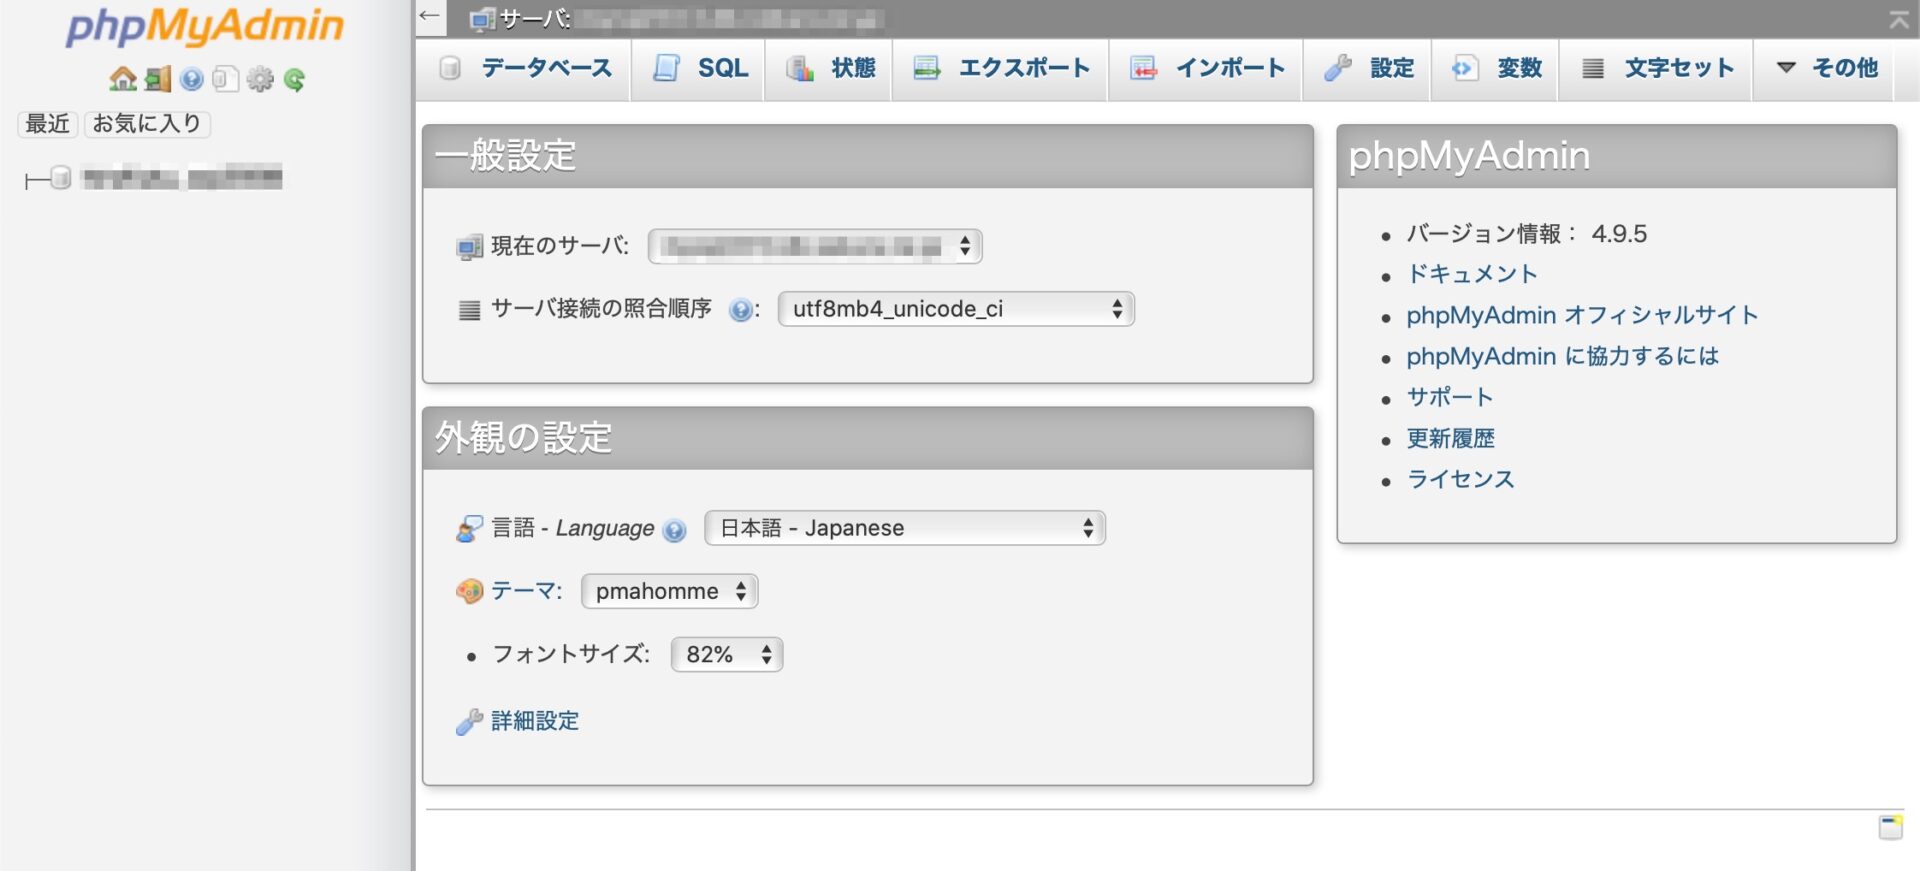Open the phpMyAdmin オフィシャルサイト link

click(x=1581, y=315)
